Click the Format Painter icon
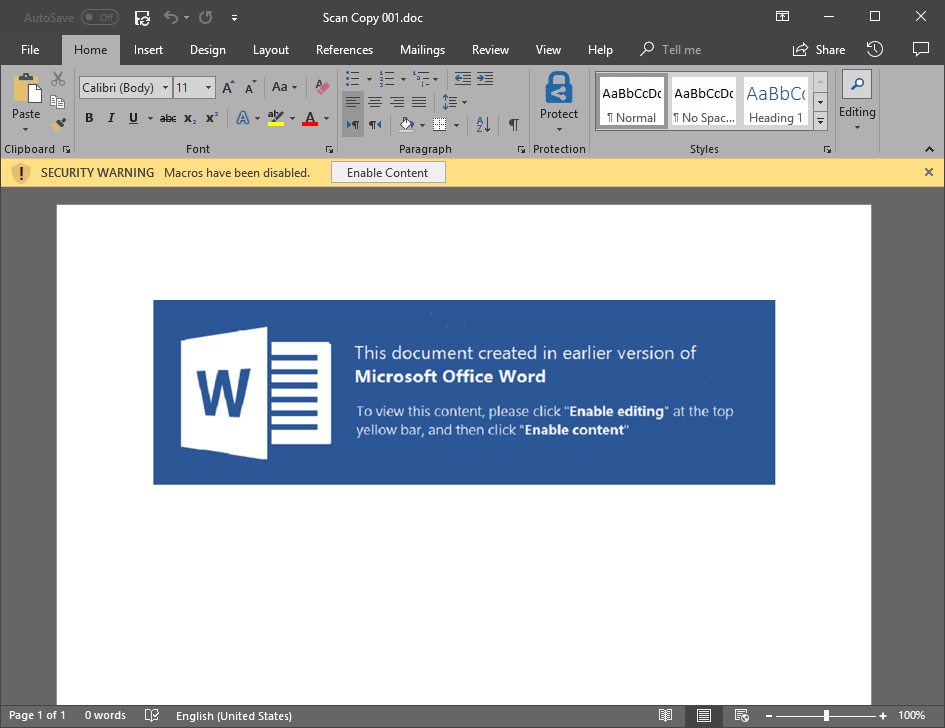This screenshot has width=945, height=728. click(58, 122)
